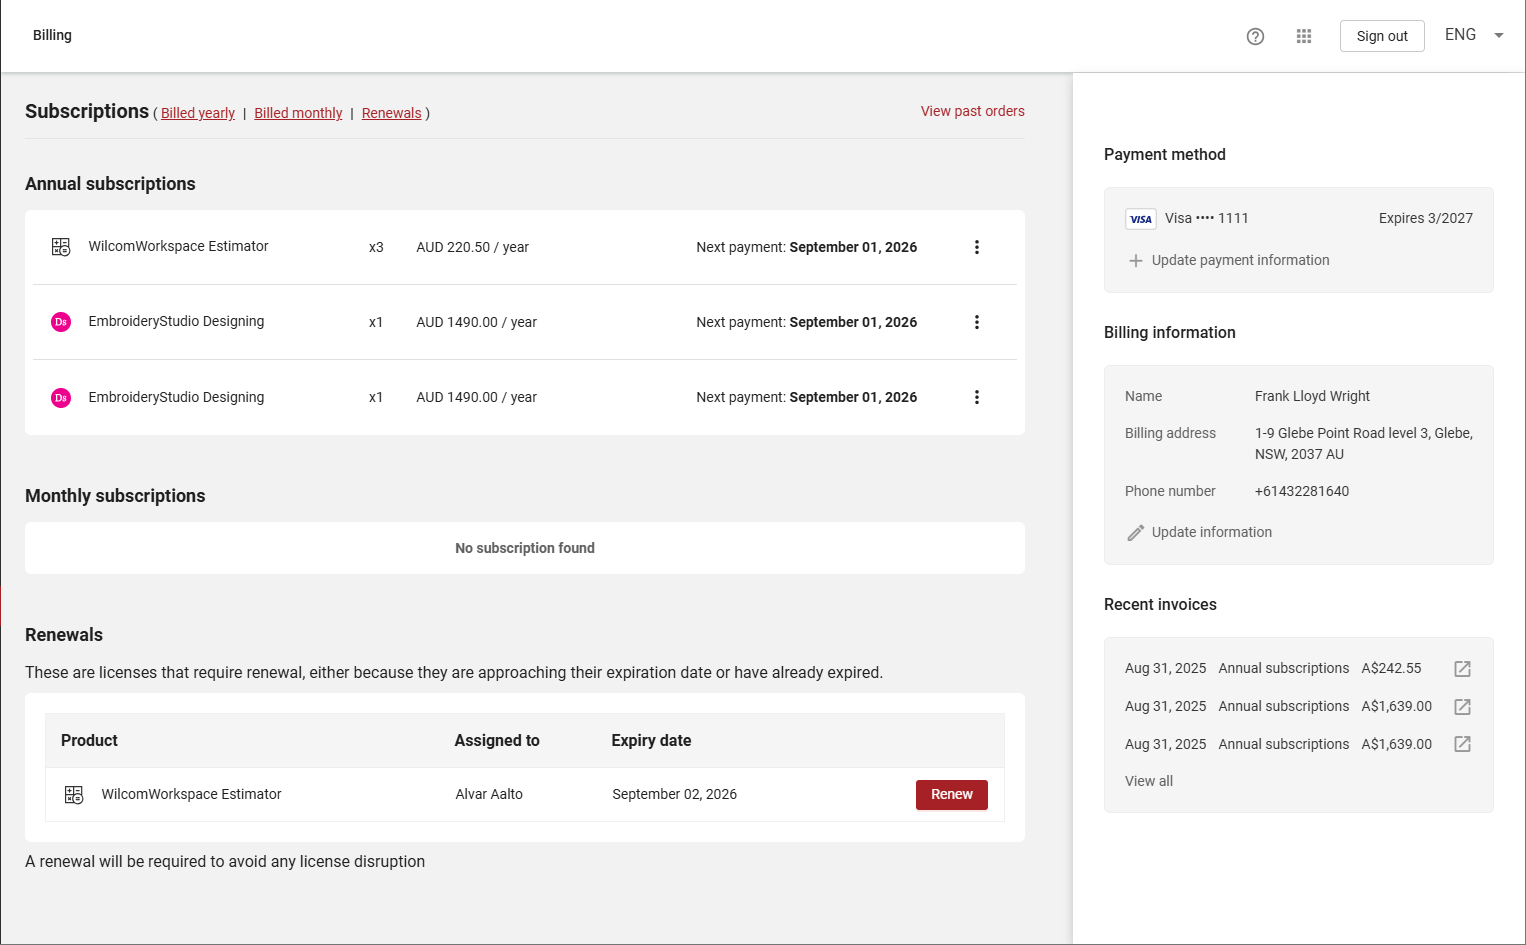Click the Product column header
Image resolution: width=1526 pixels, height=945 pixels.
pyautogui.click(x=89, y=740)
